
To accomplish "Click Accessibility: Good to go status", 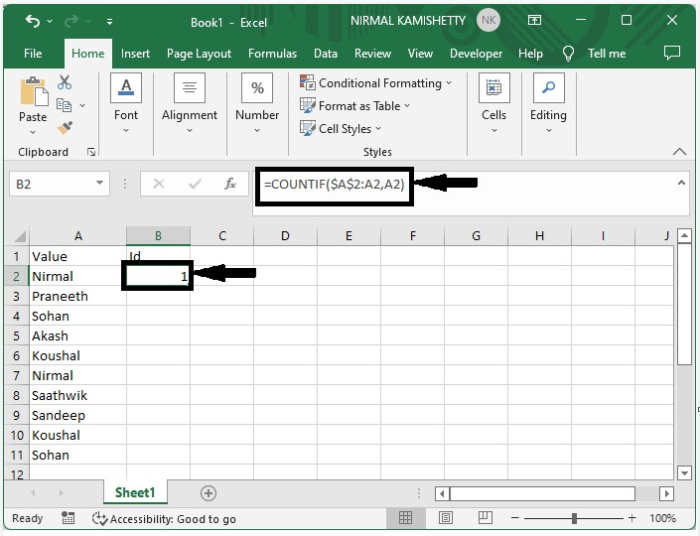I will [x=164, y=519].
